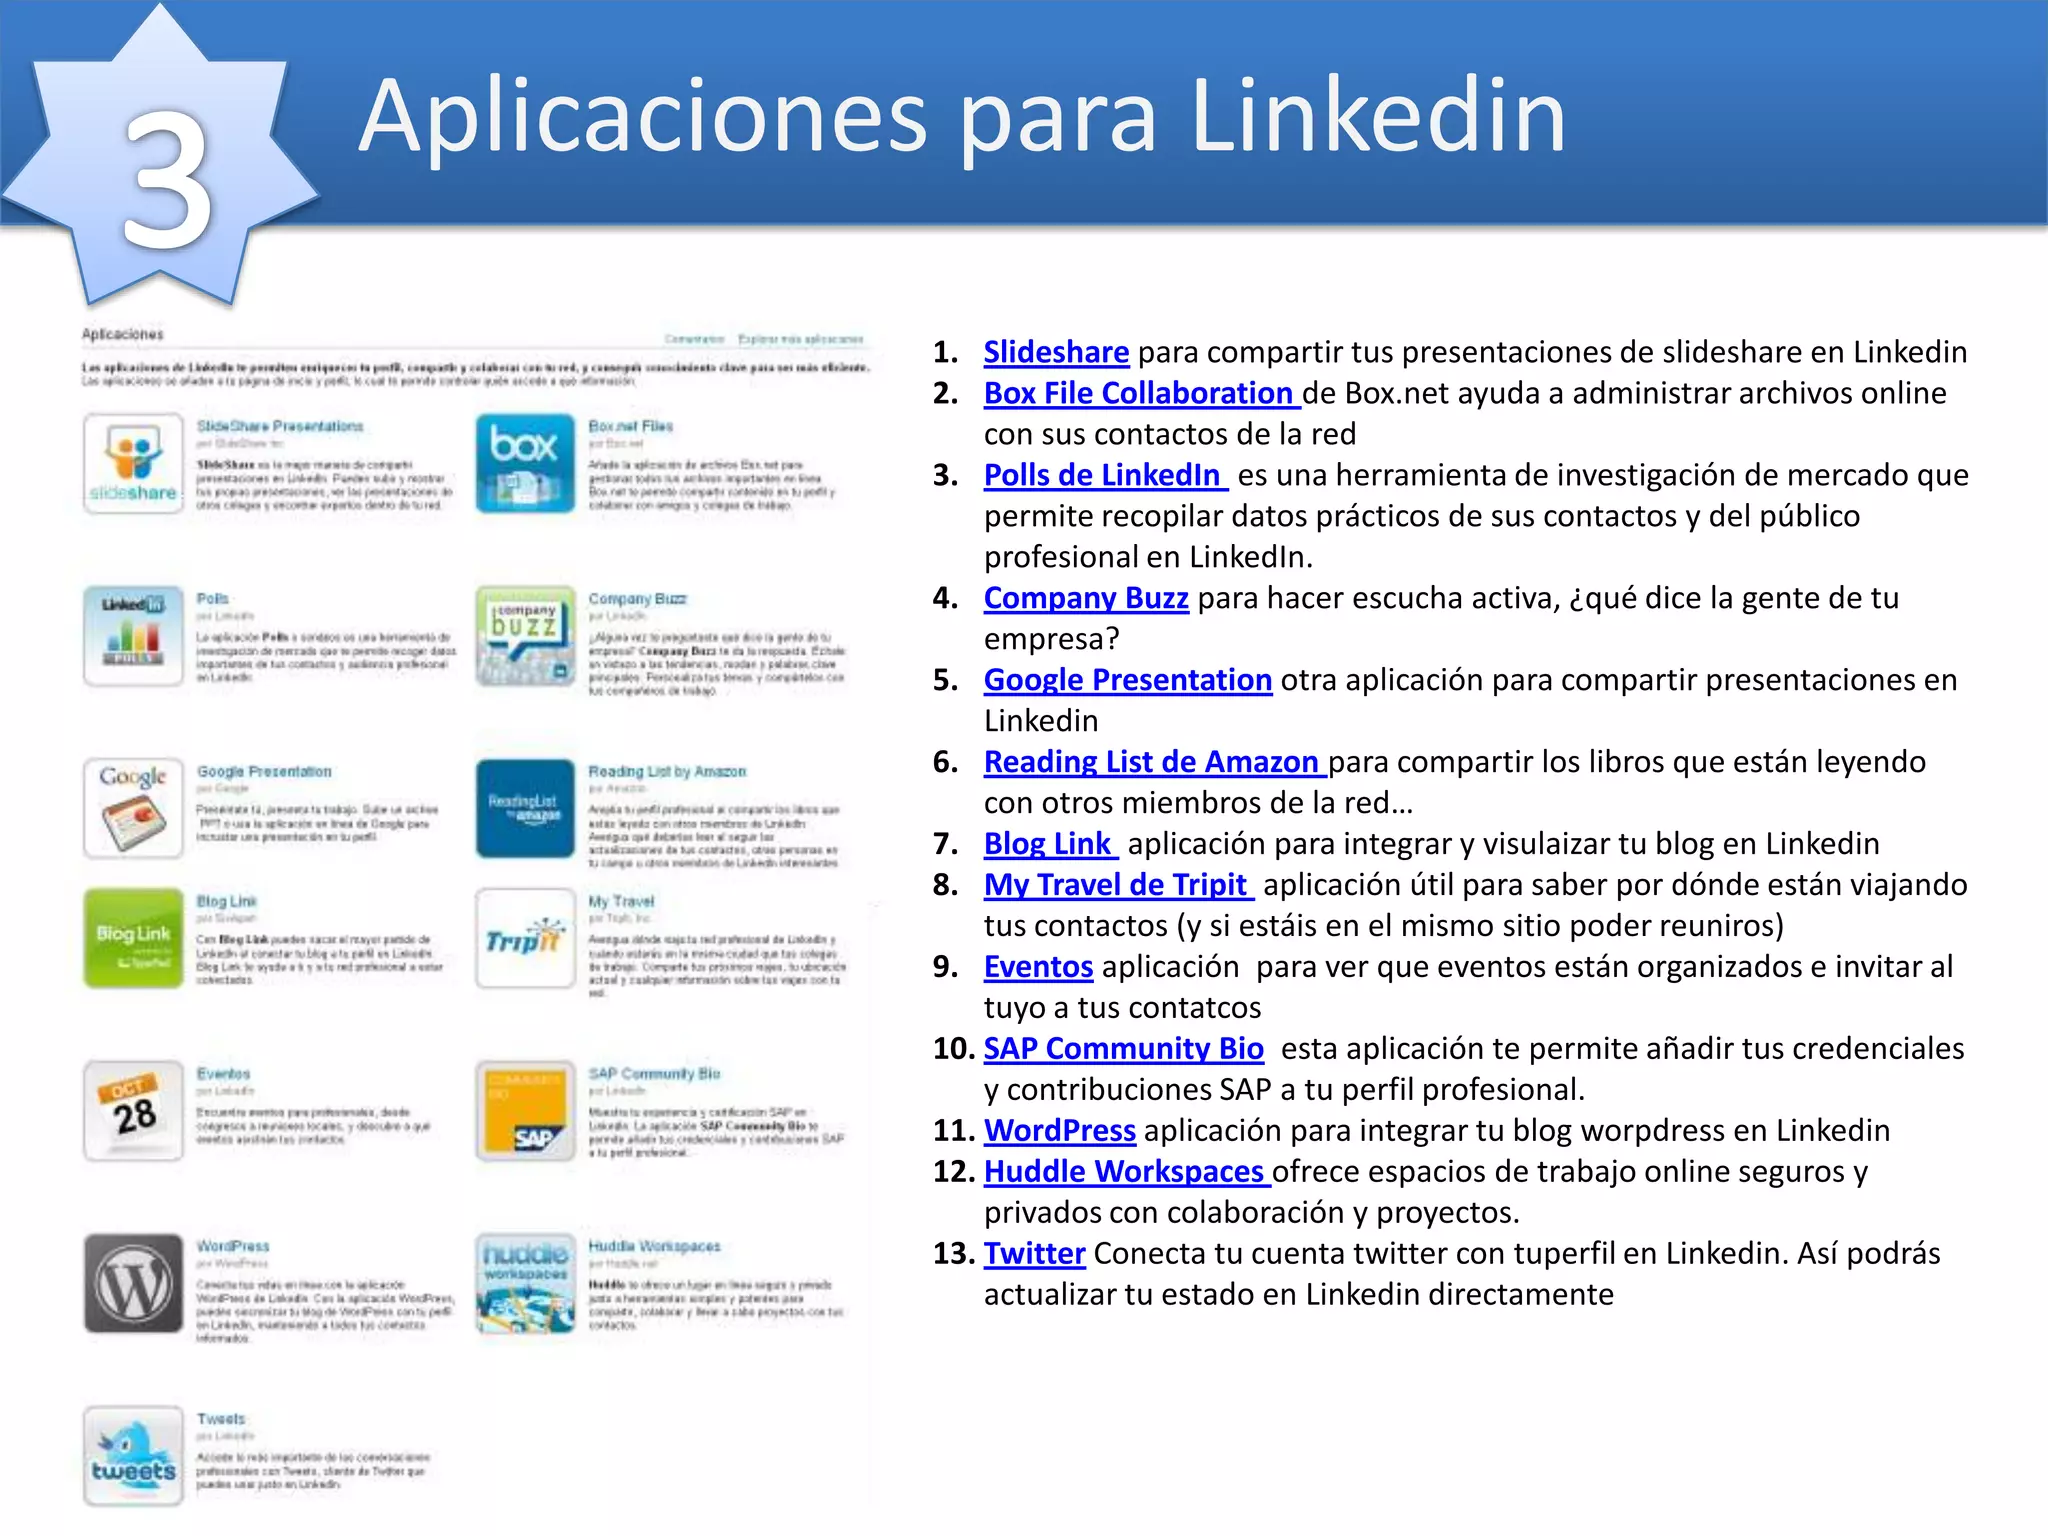Viewport: 2048px width, 1536px height.
Task: Click the Blog Link title in screenshot
Action: coord(227,901)
